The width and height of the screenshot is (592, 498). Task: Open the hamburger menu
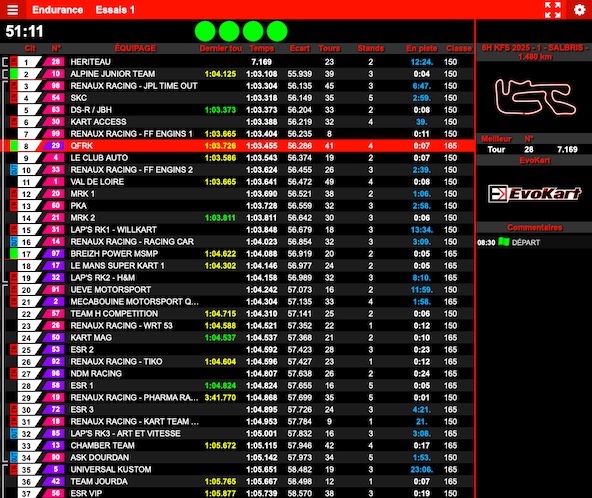click(12, 10)
